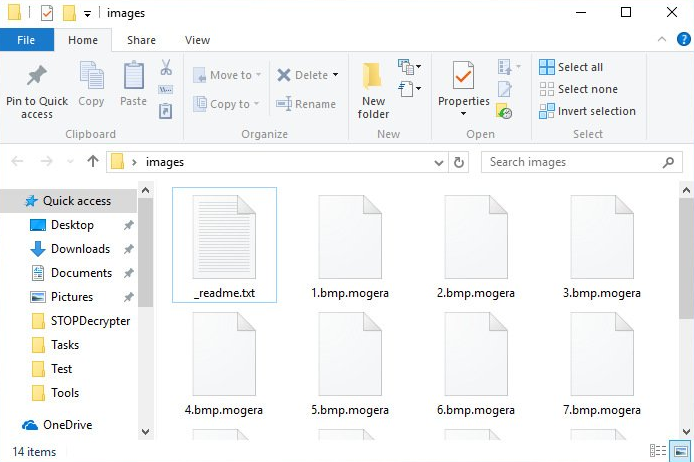Switch to the View tab
The height and width of the screenshot is (462, 694).
pyautogui.click(x=197, y=40)
